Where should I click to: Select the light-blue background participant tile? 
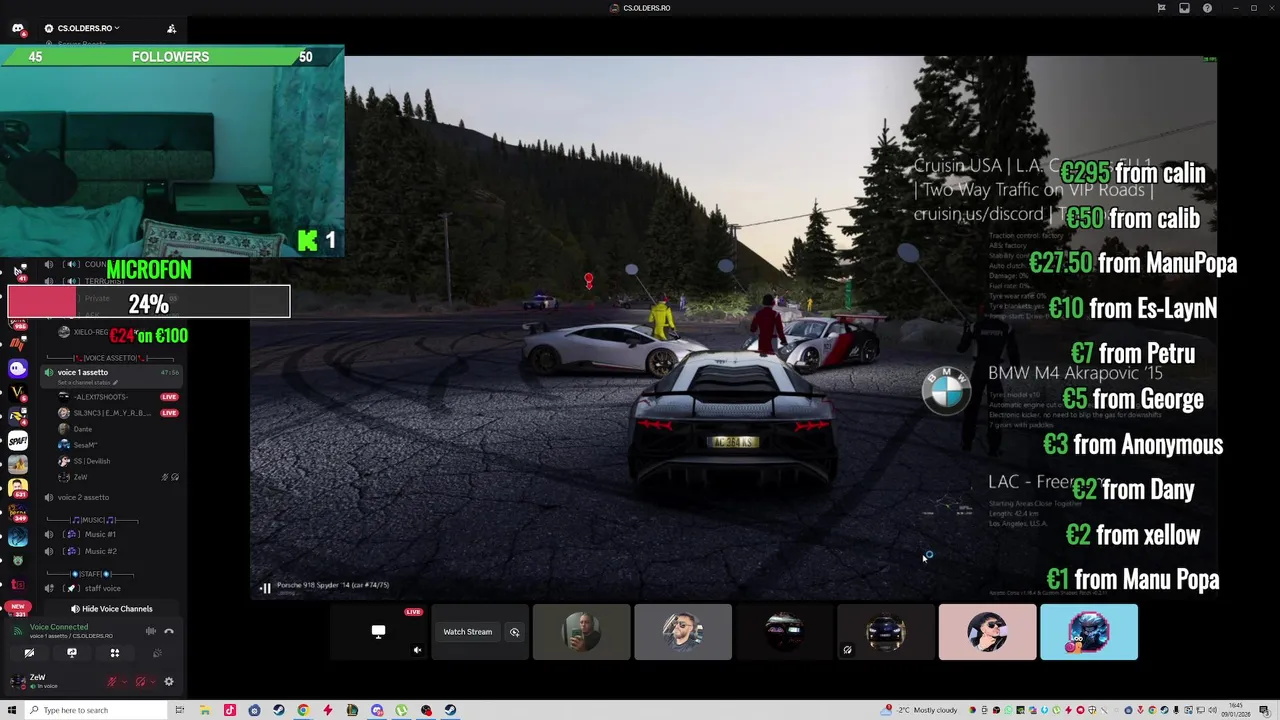click(x=1089, y=632)
